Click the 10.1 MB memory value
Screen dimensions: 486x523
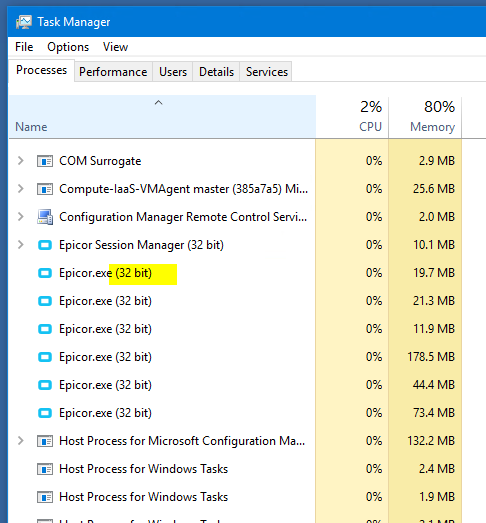pos(434,245)
